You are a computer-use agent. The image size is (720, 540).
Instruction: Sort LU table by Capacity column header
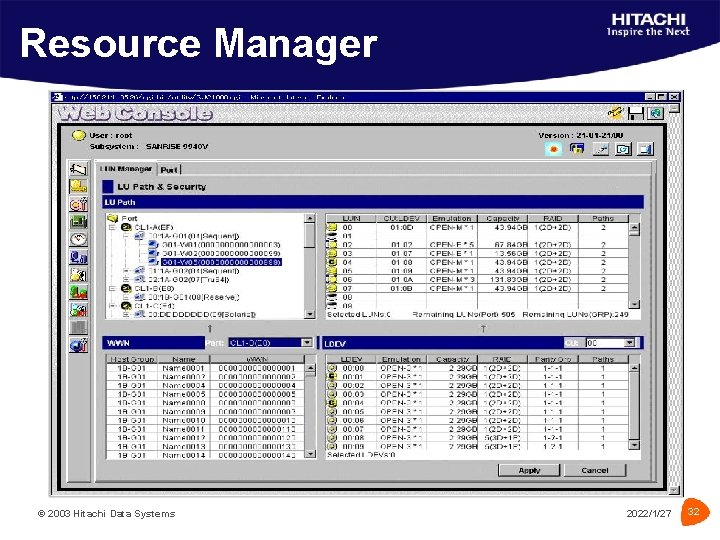pyautogui.click(x=503, y=219)
